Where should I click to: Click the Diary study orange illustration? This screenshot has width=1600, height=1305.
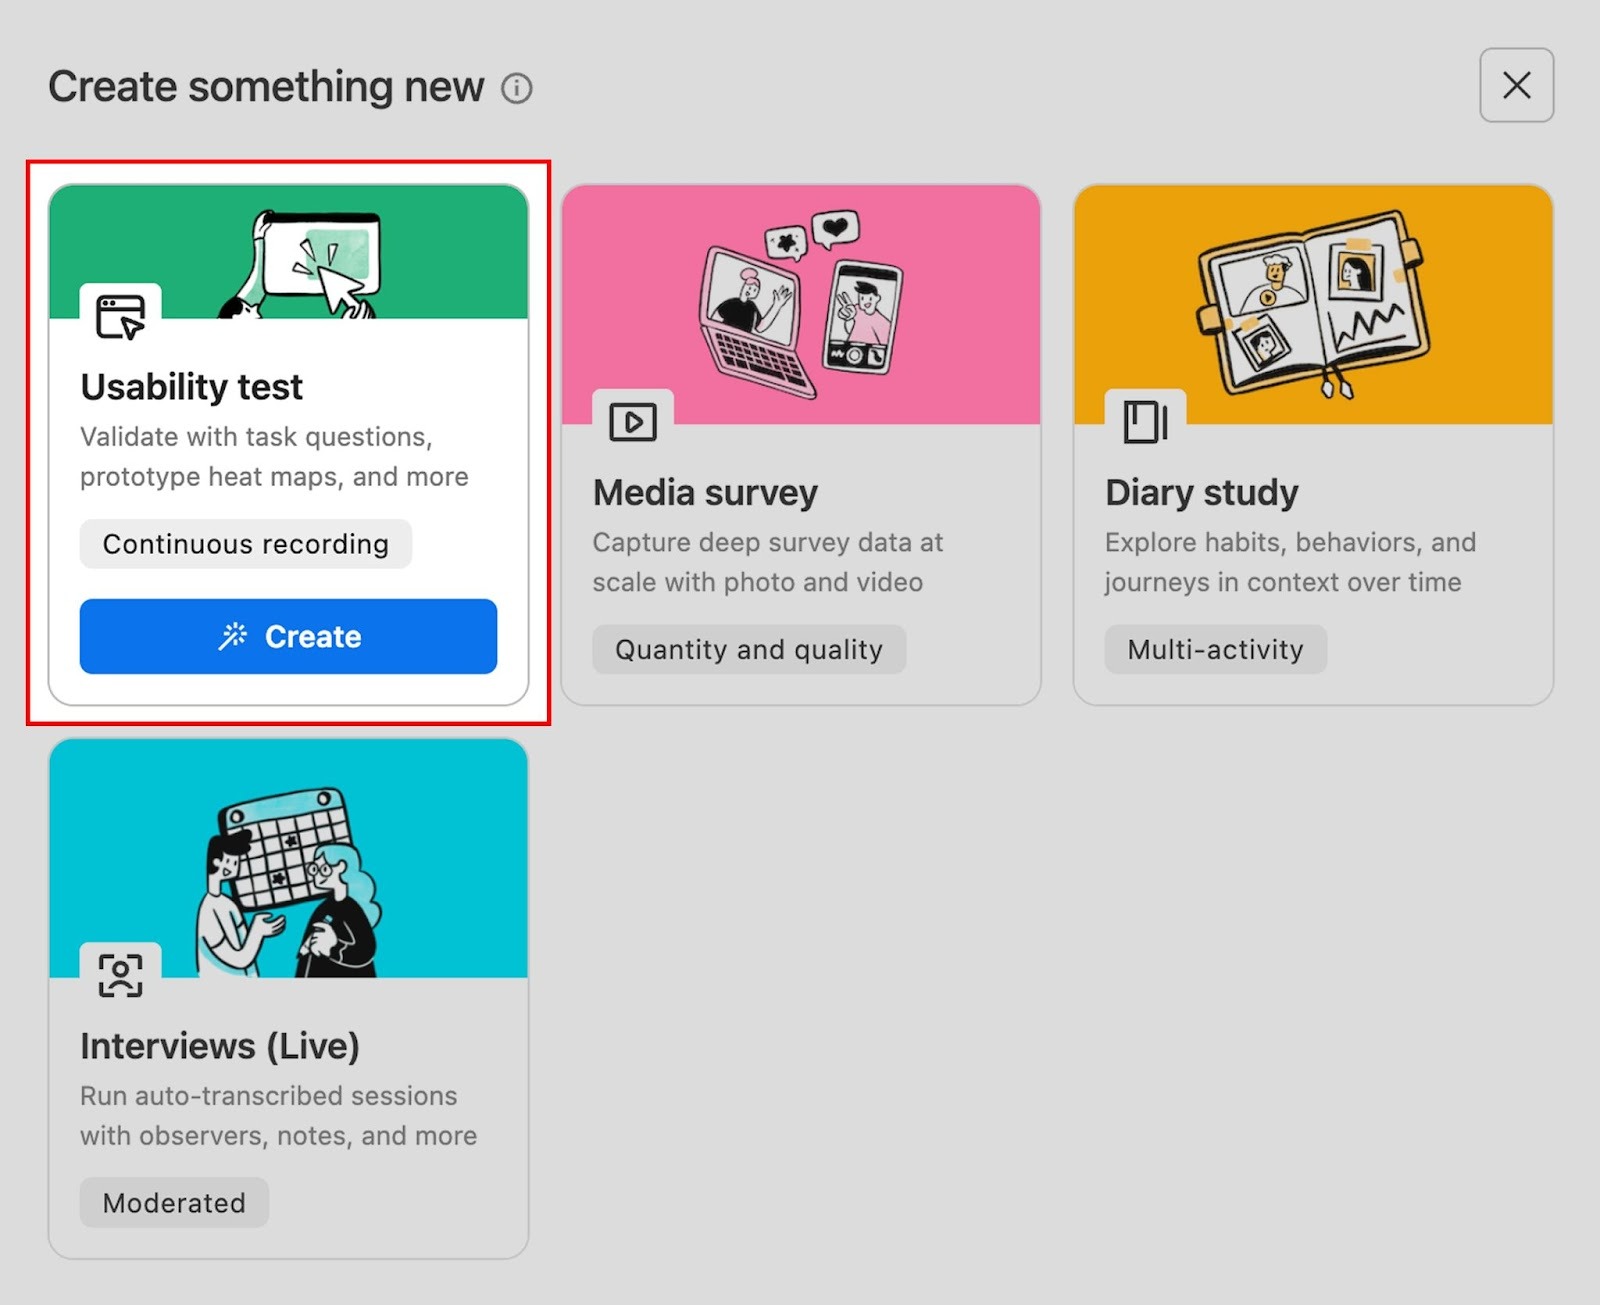pos(1312,302)
